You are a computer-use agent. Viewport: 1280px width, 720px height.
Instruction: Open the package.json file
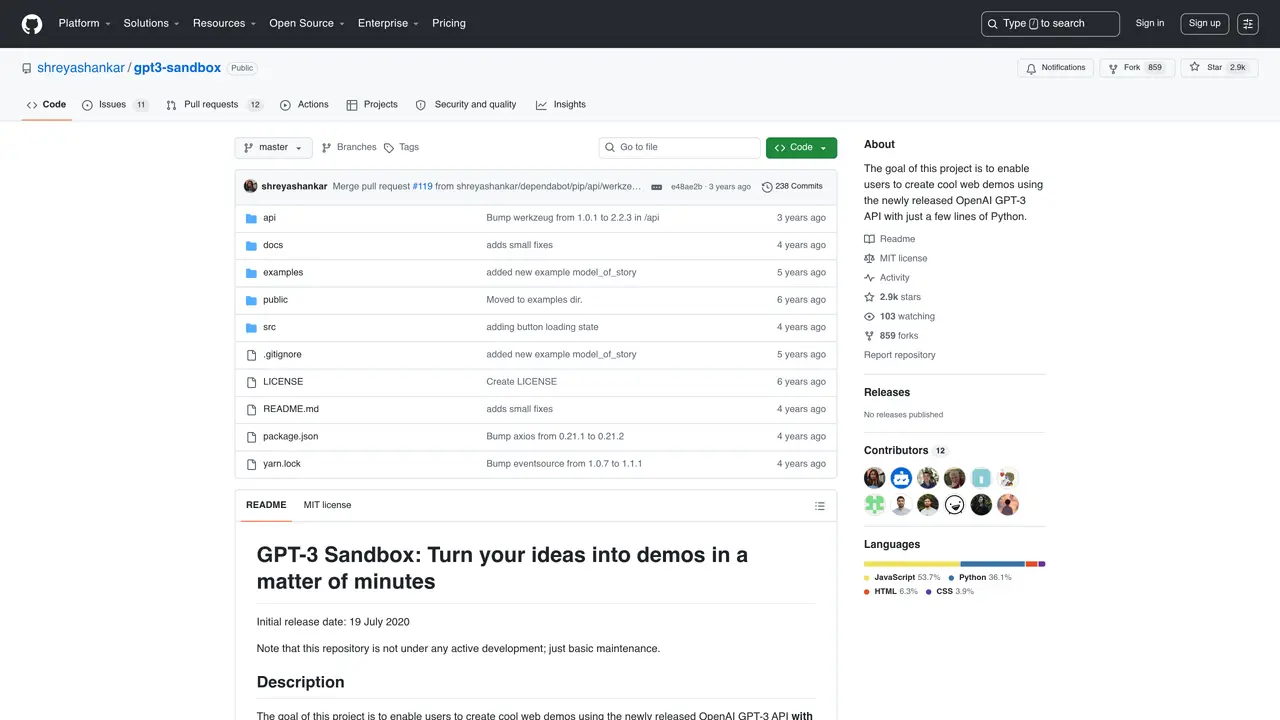coord(290,436)
